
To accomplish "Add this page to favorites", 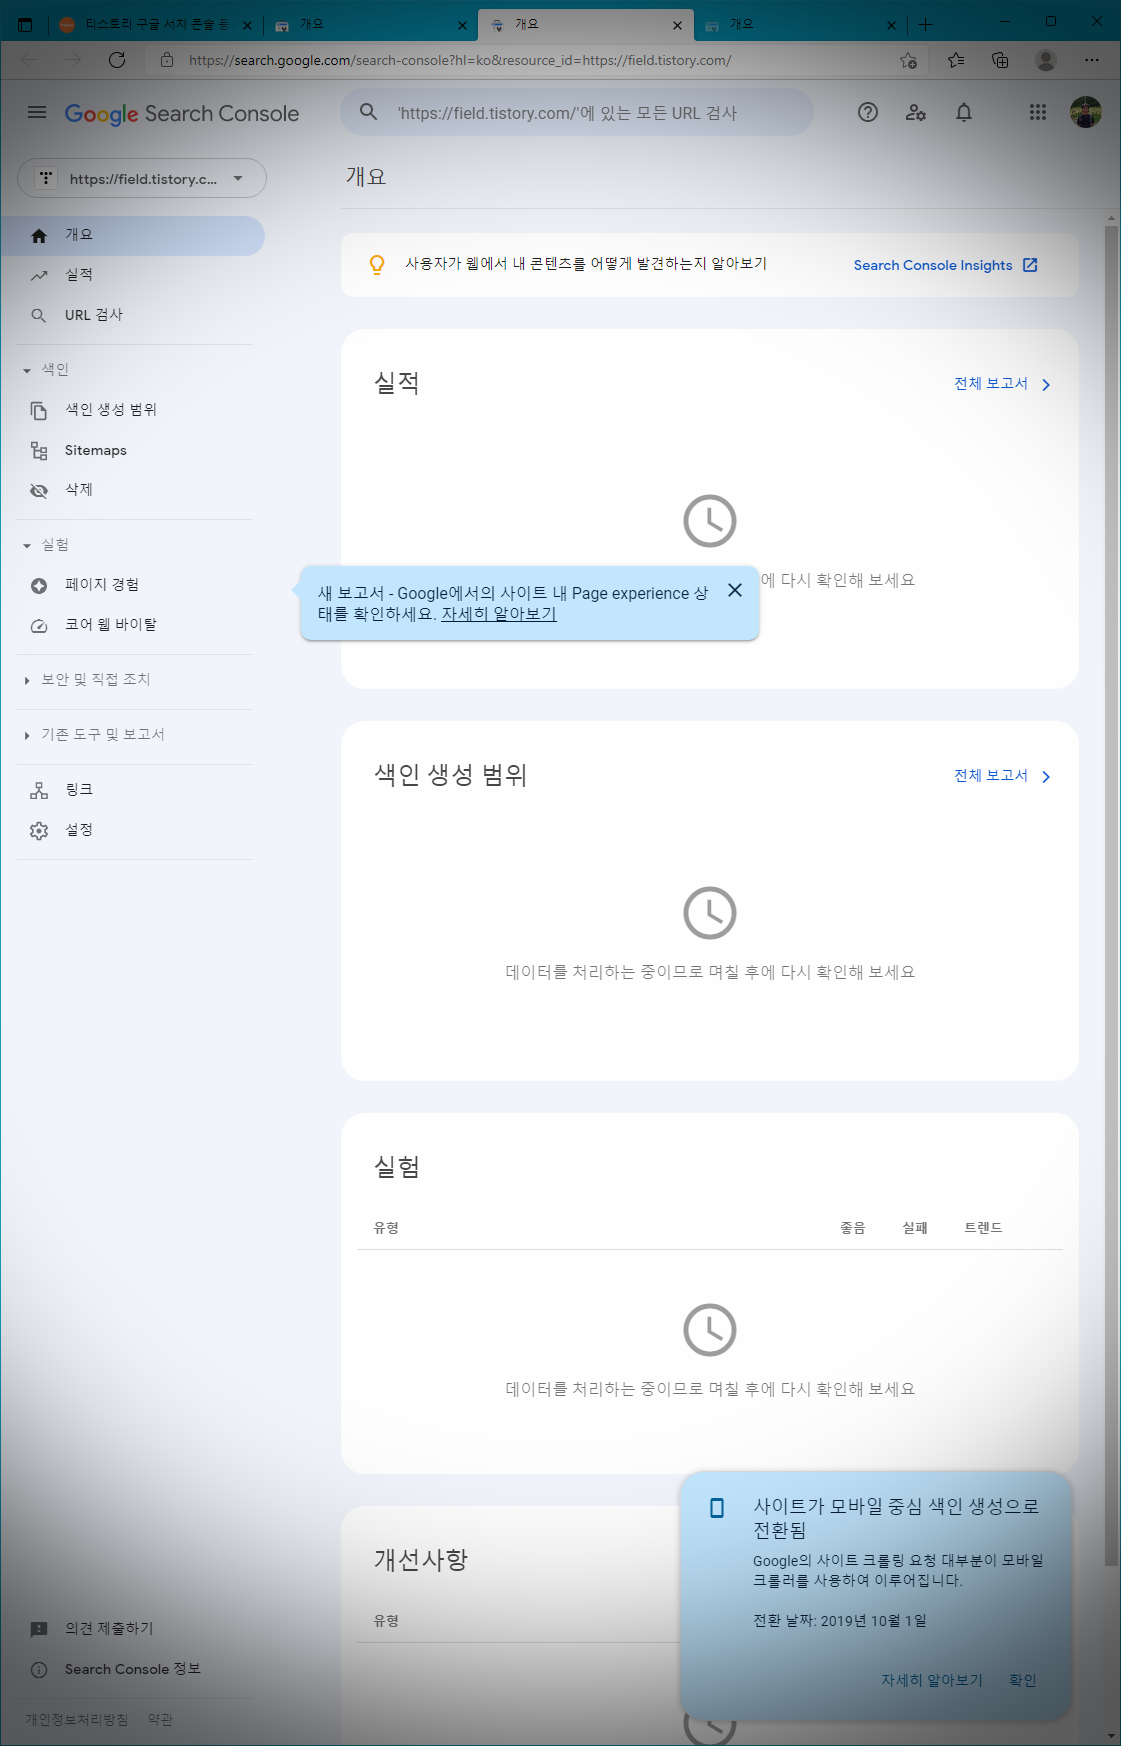I will click(908, 60).
